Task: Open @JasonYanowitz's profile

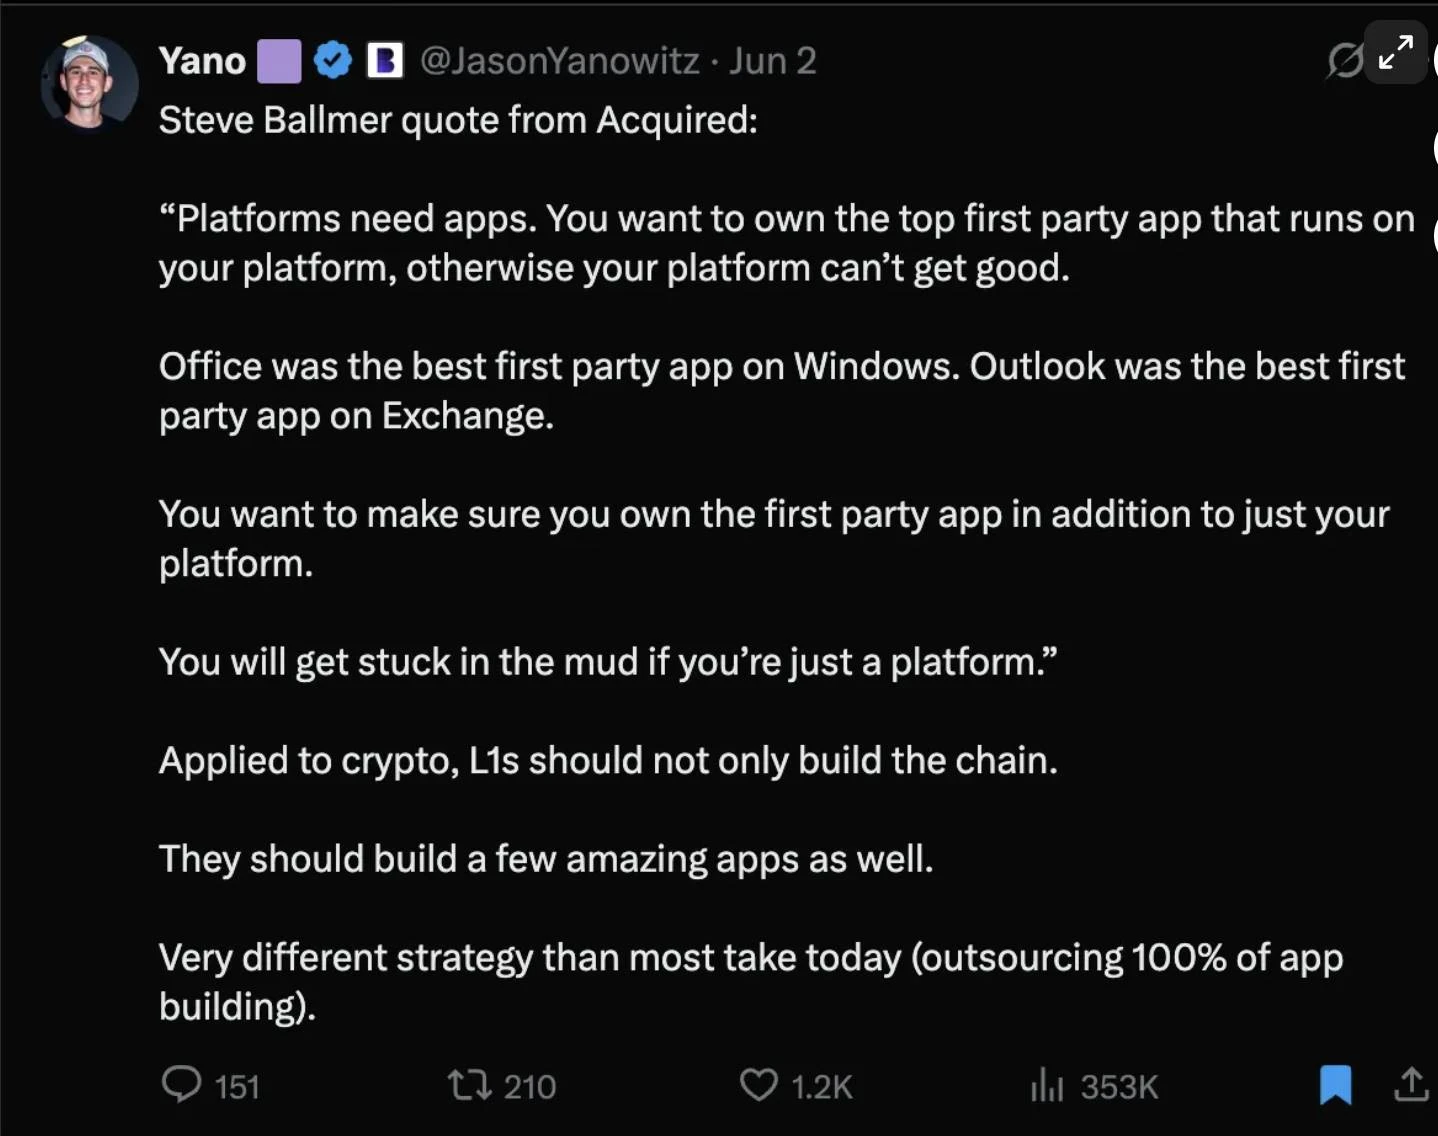Action: tap(557, 60)
